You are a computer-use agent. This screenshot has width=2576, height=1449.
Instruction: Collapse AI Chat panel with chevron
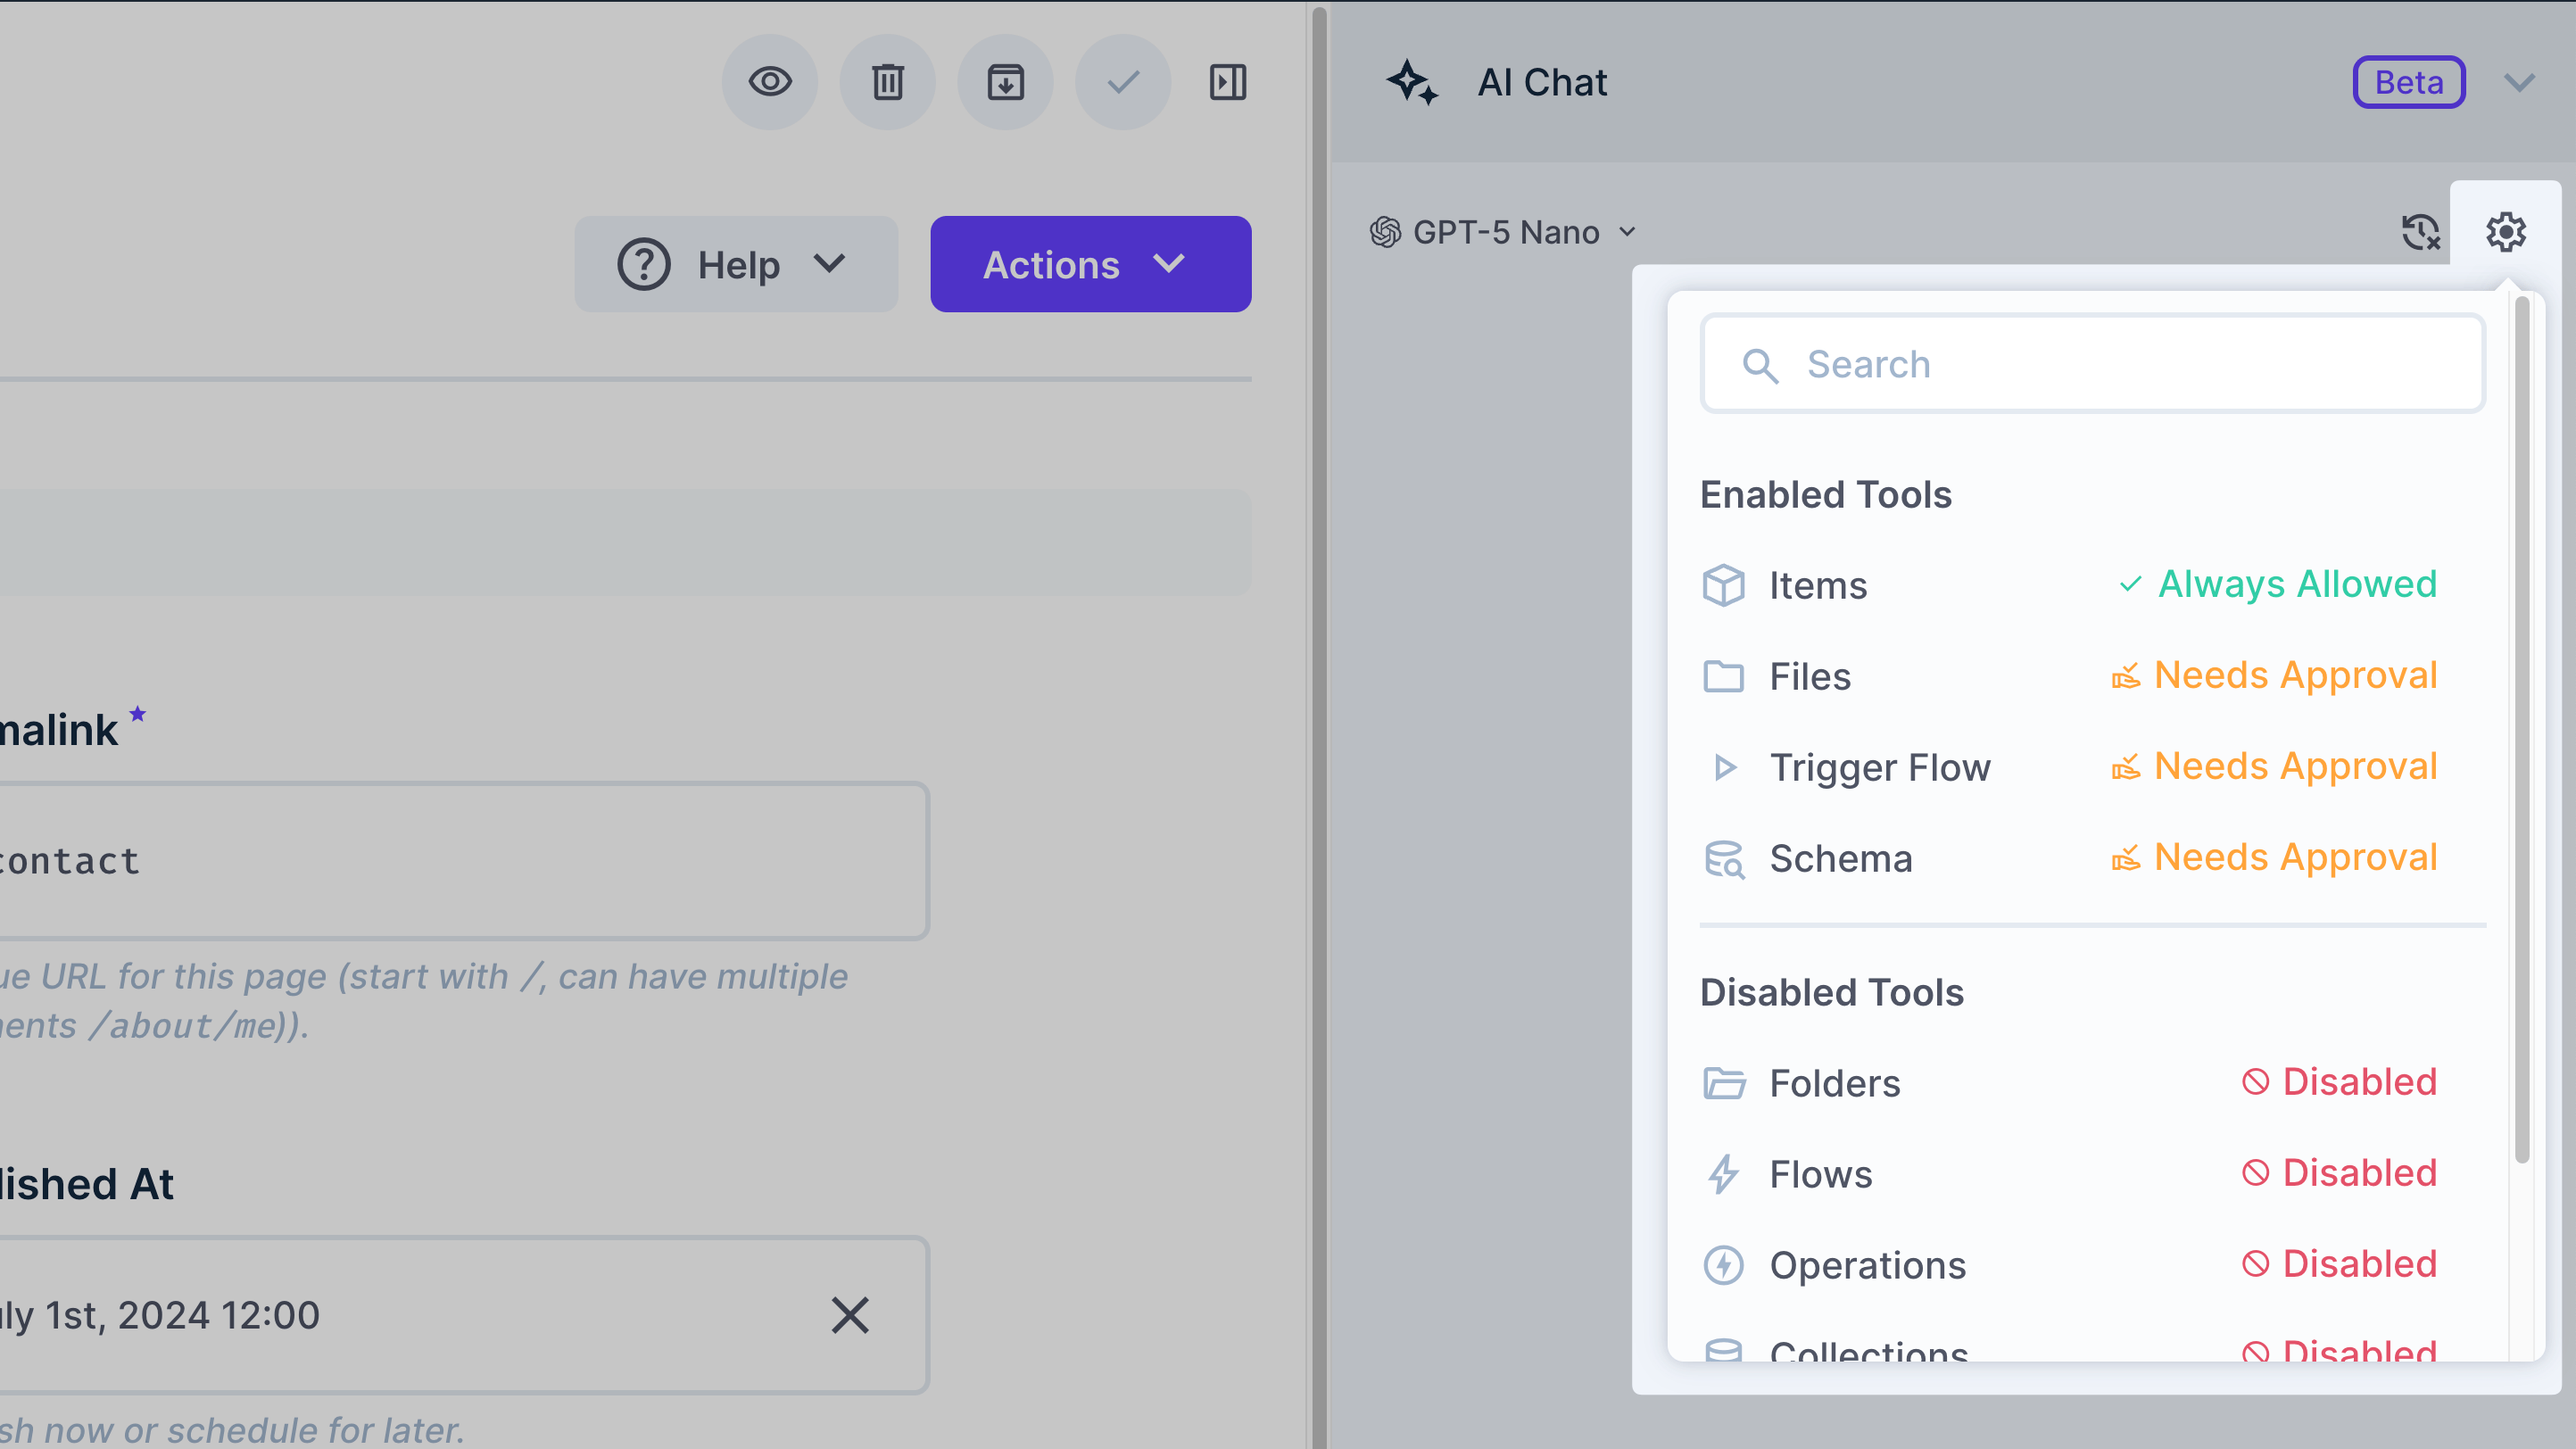(x=2519, y=82)
